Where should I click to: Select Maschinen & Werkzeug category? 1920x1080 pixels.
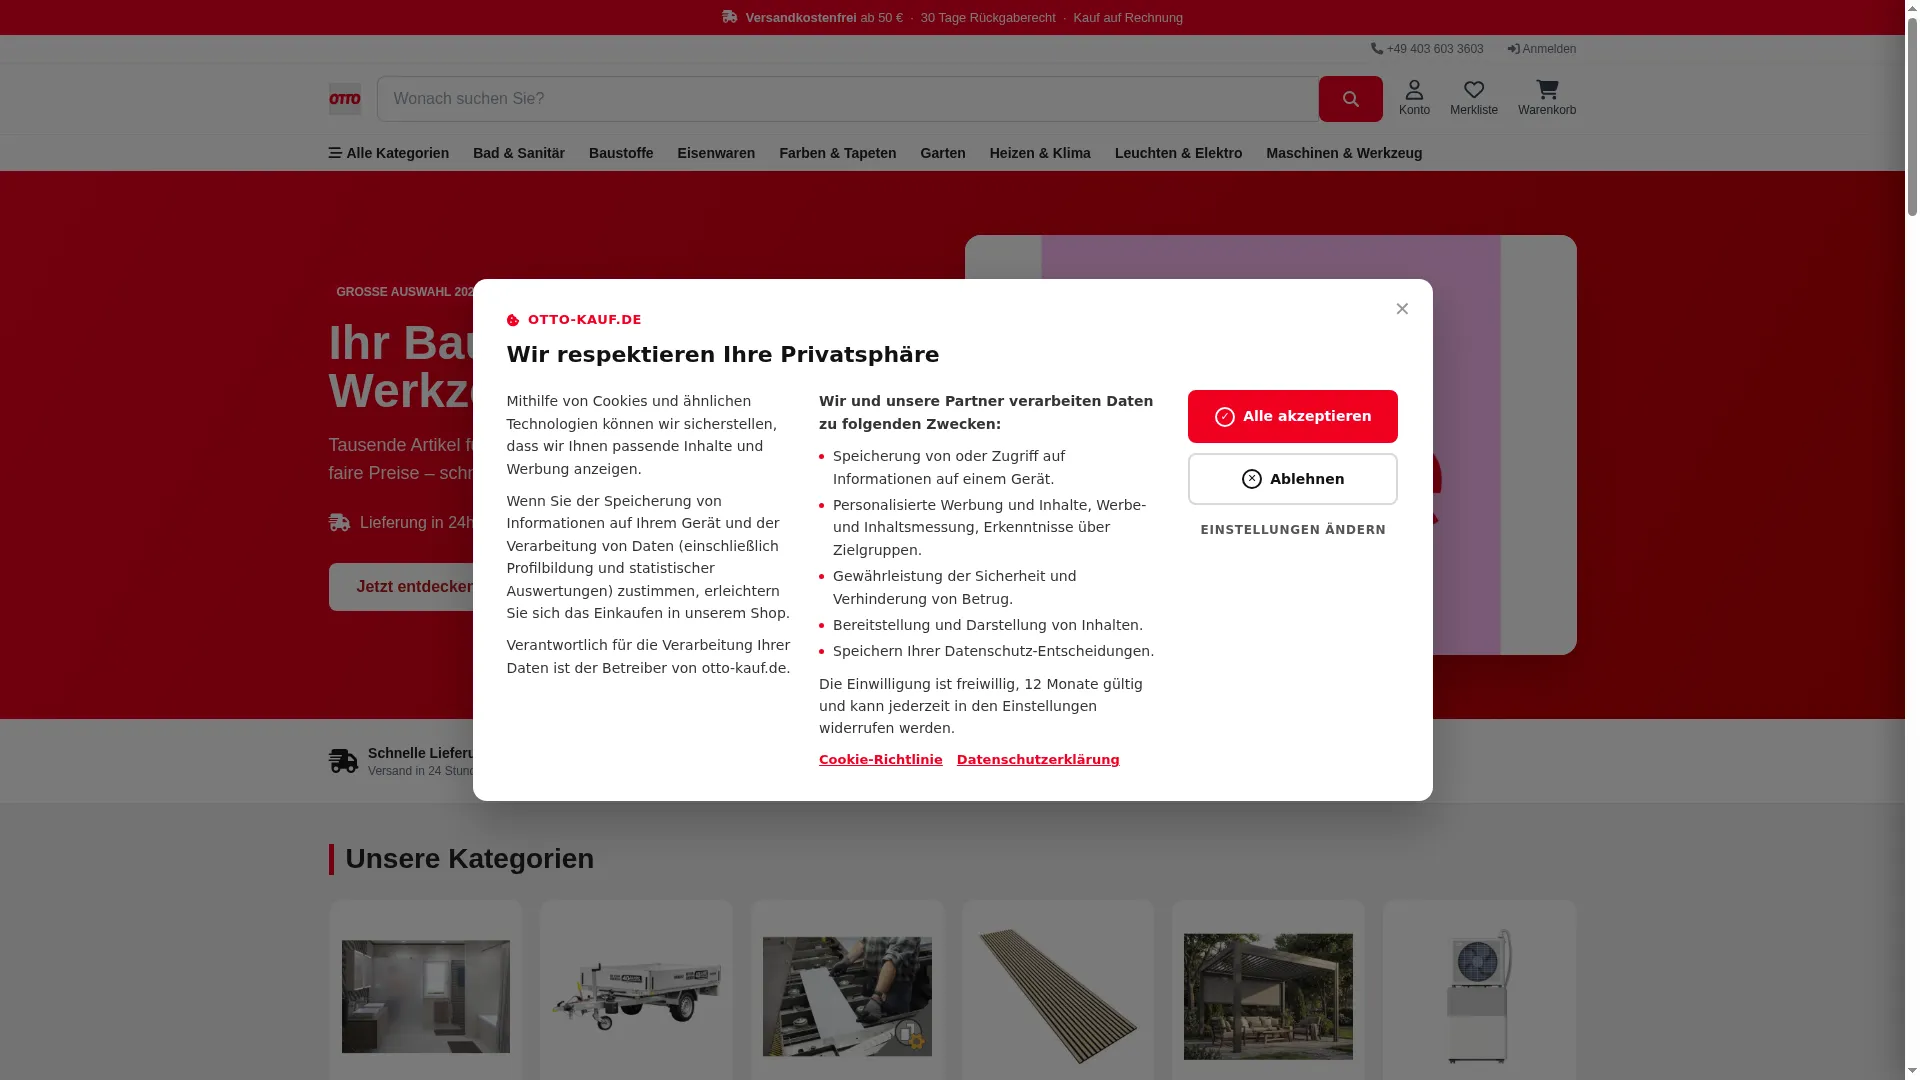pyautogui.click(x=1344, y=153)
